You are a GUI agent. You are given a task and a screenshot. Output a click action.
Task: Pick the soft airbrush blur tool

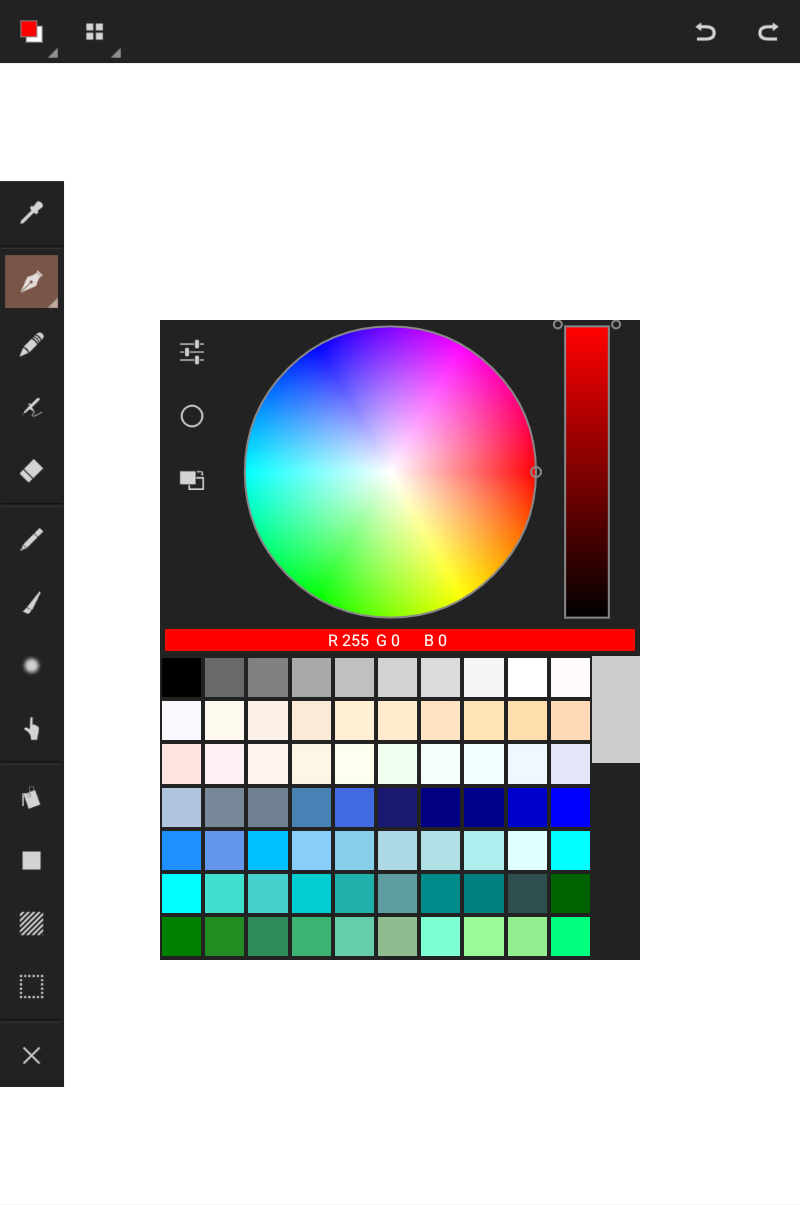click(x=32, y=665)
